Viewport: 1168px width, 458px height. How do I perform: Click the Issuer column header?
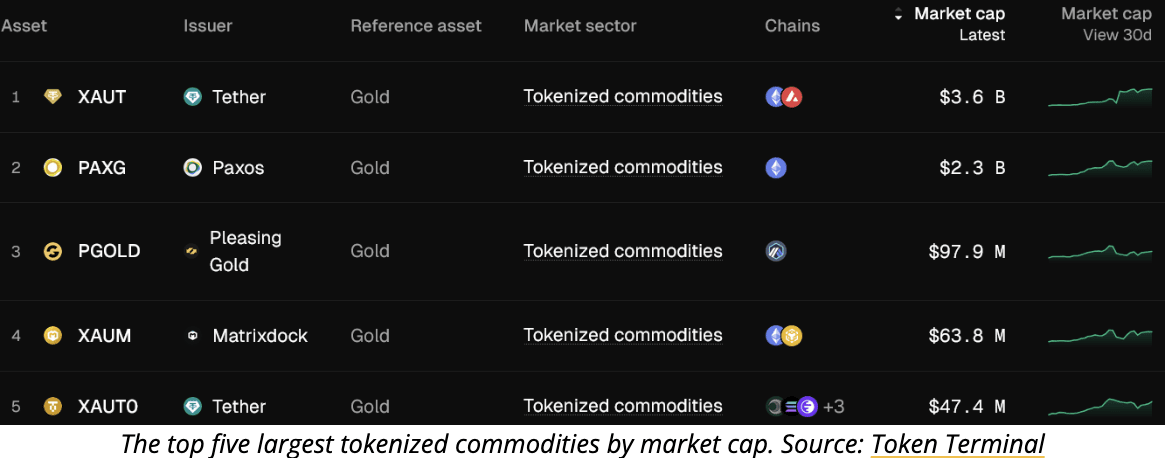[208, 26]
